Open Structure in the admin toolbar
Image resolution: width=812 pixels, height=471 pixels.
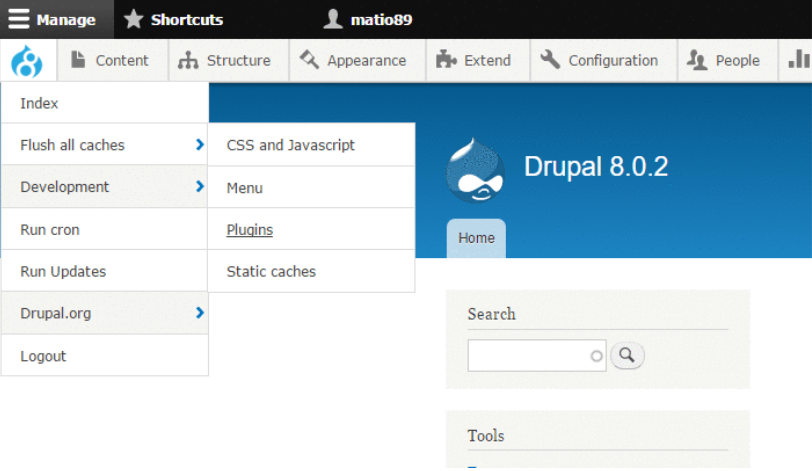point(226,61)
